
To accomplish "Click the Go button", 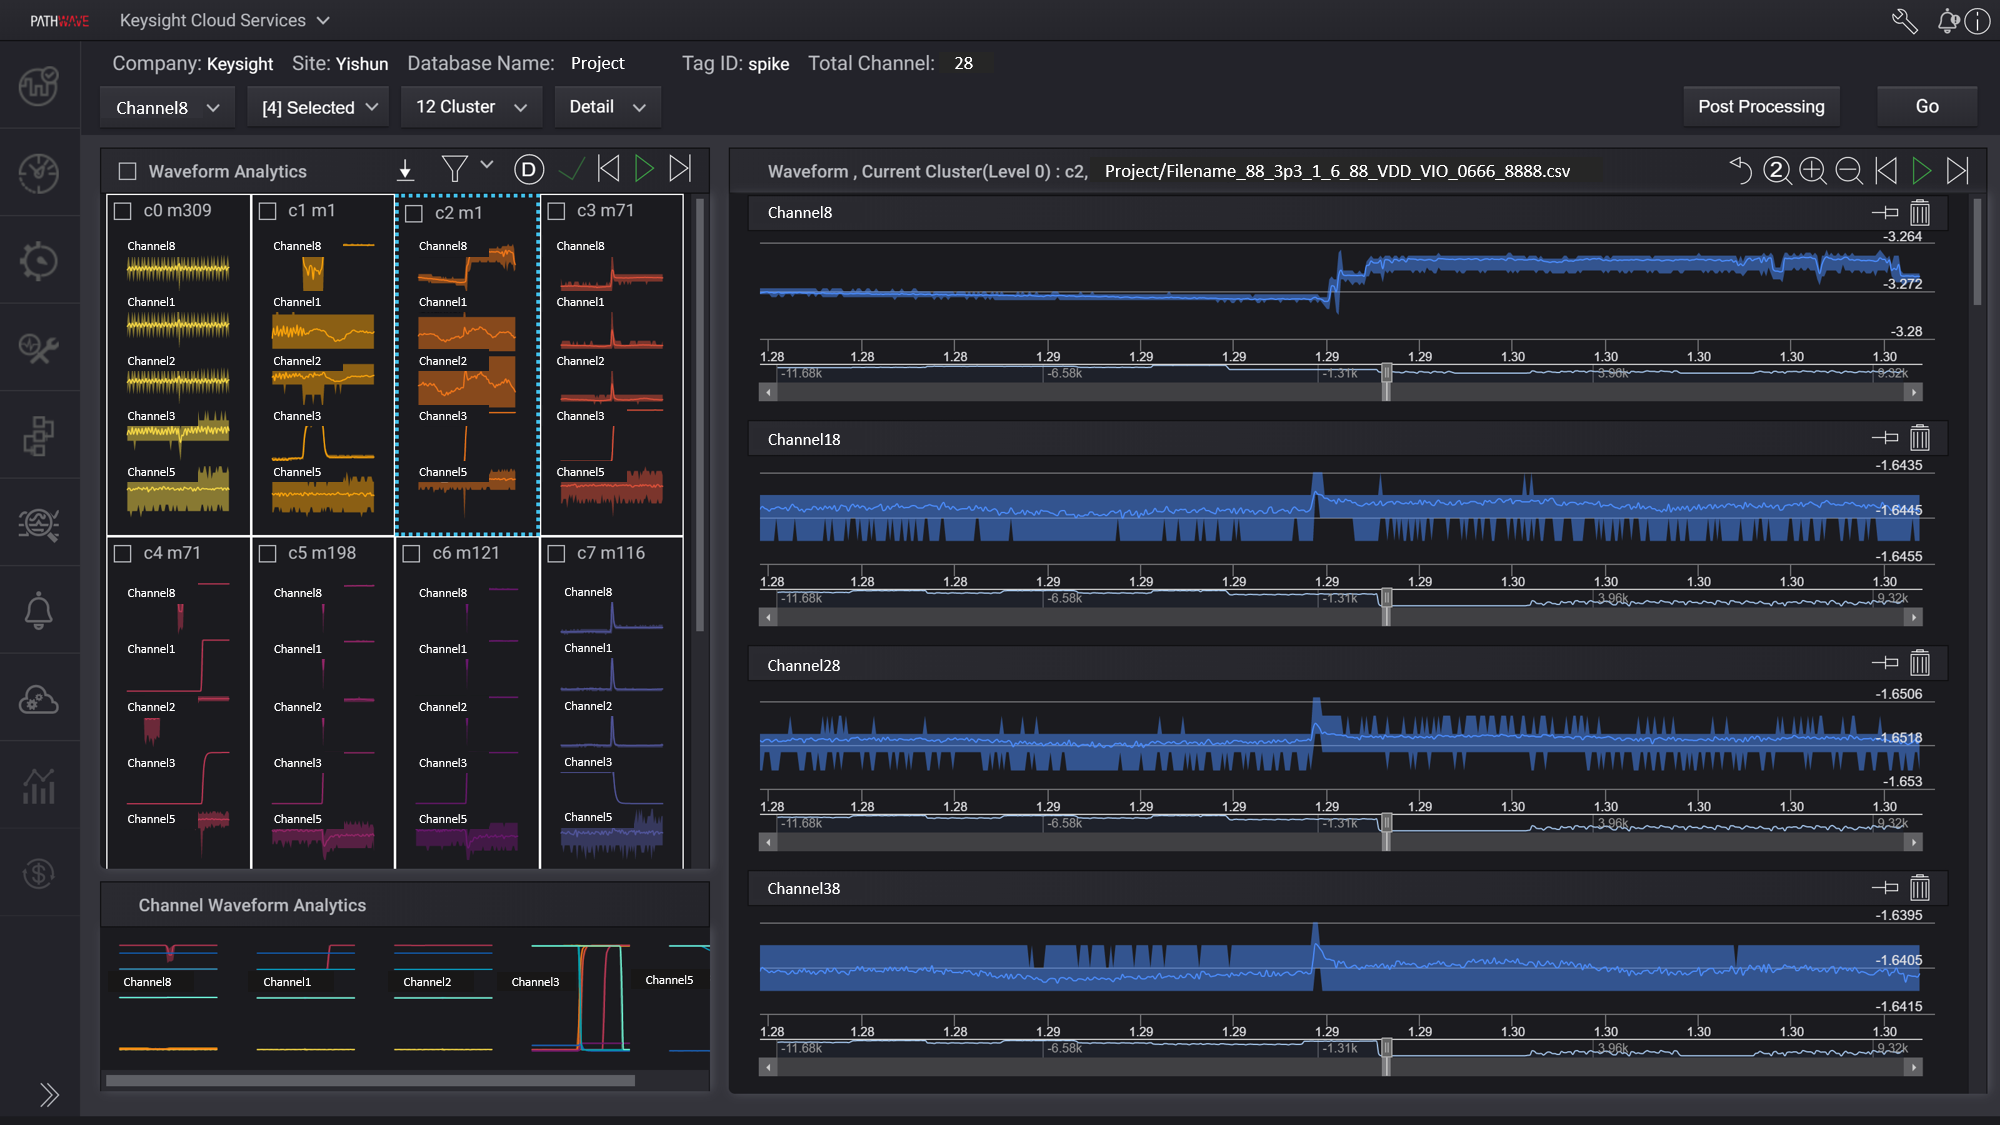I will click(1926, 105).
